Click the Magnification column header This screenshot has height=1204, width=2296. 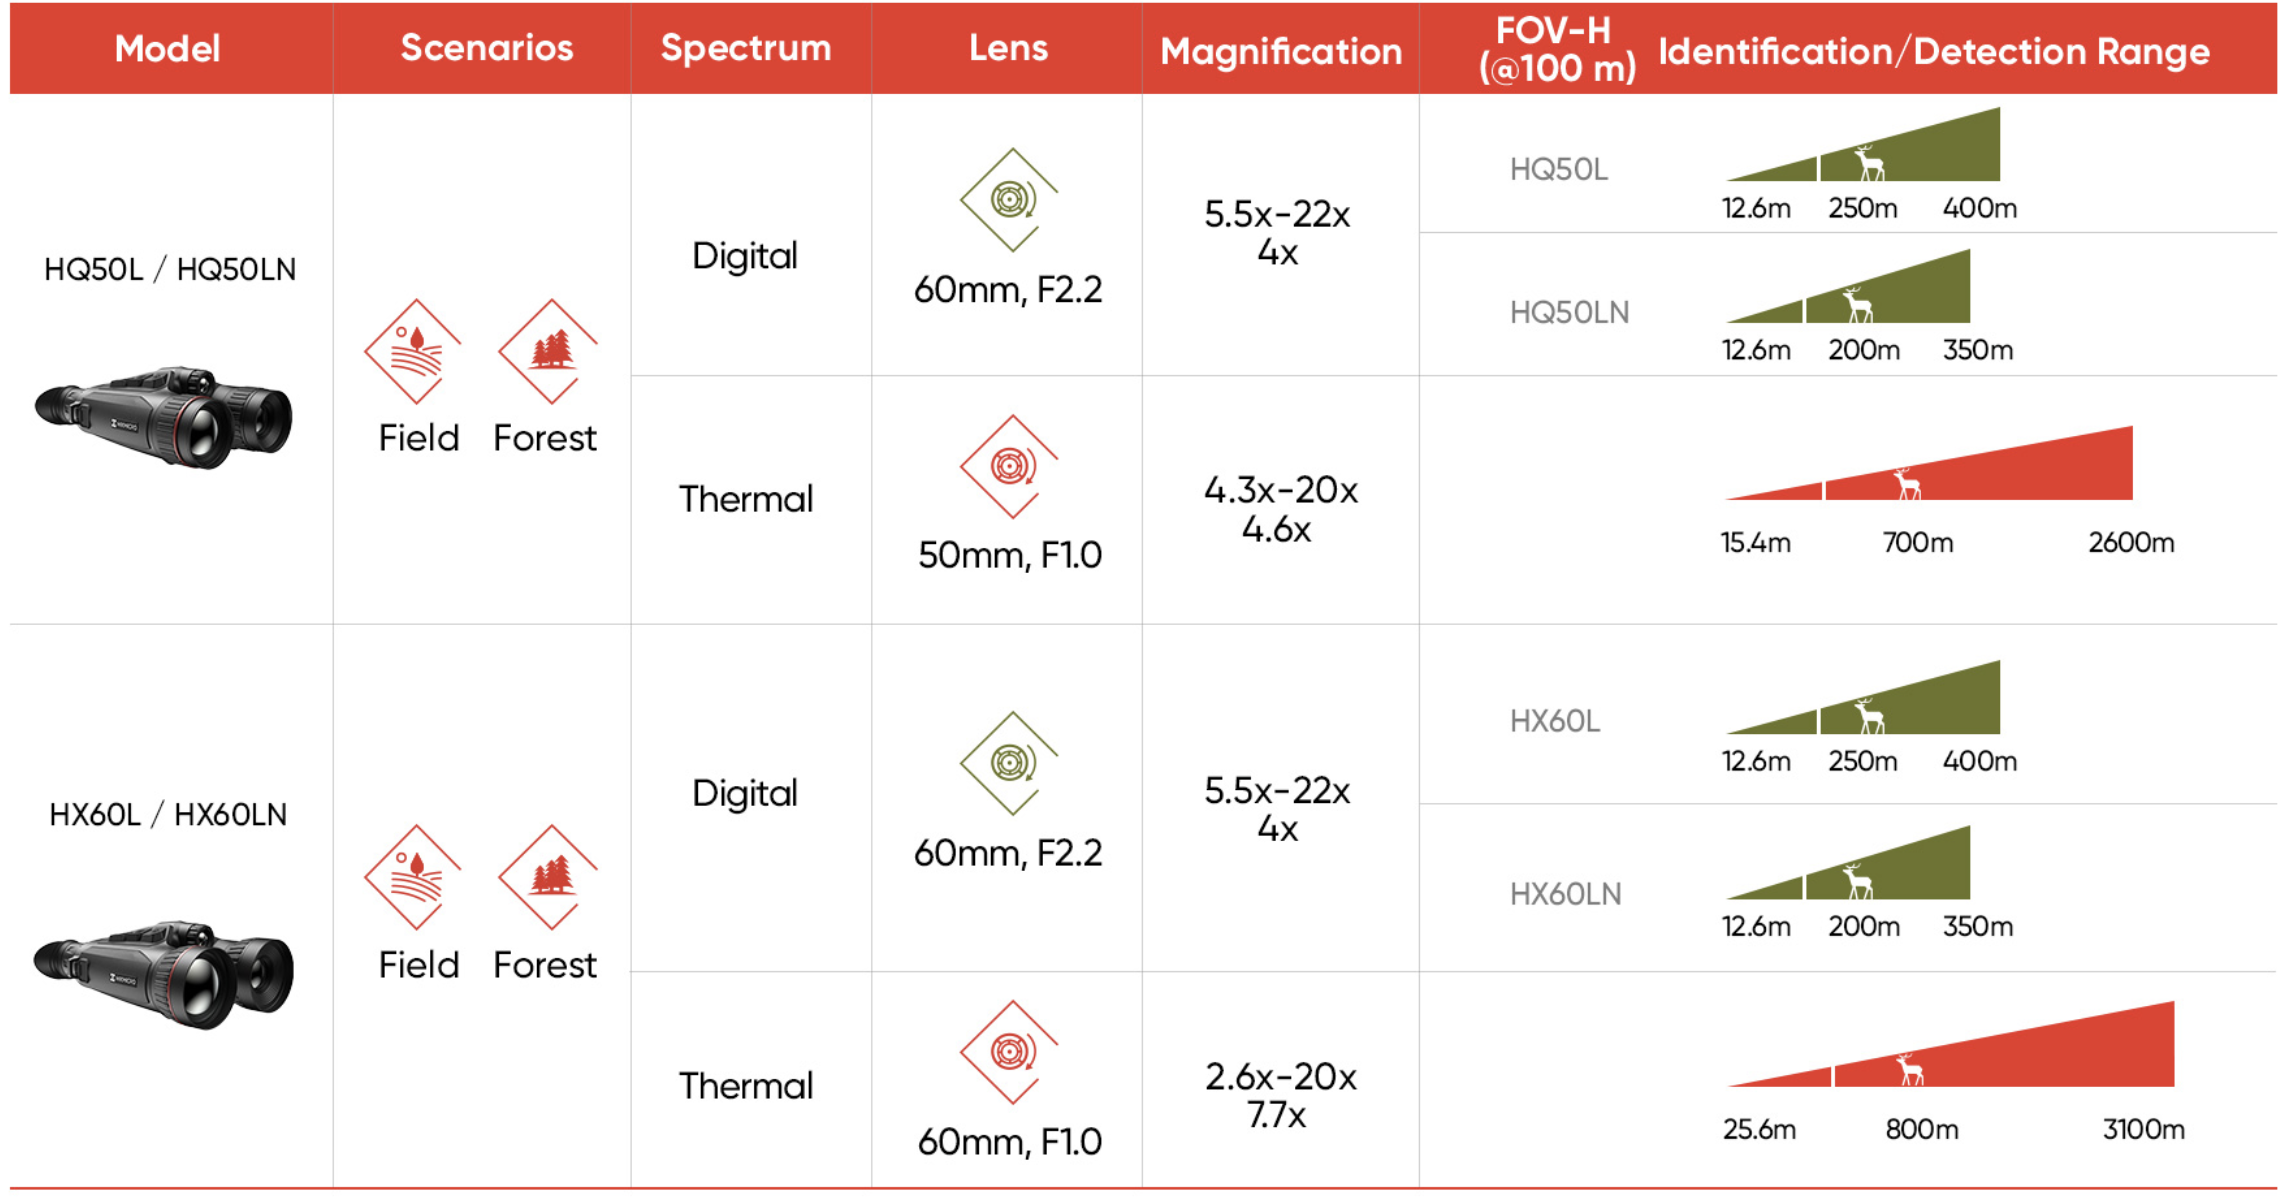[x=1281, y=51]
